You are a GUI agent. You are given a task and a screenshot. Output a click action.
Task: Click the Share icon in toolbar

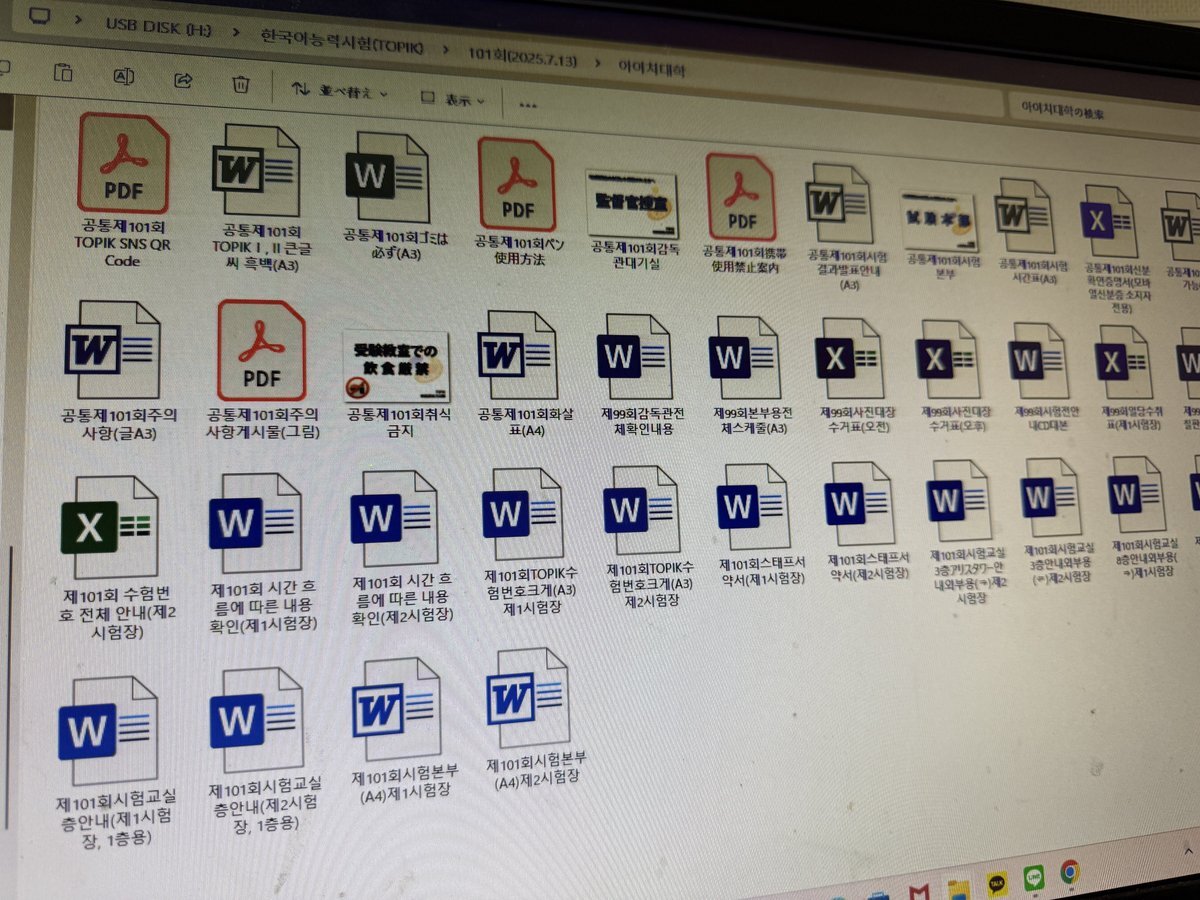click(183, 80)
